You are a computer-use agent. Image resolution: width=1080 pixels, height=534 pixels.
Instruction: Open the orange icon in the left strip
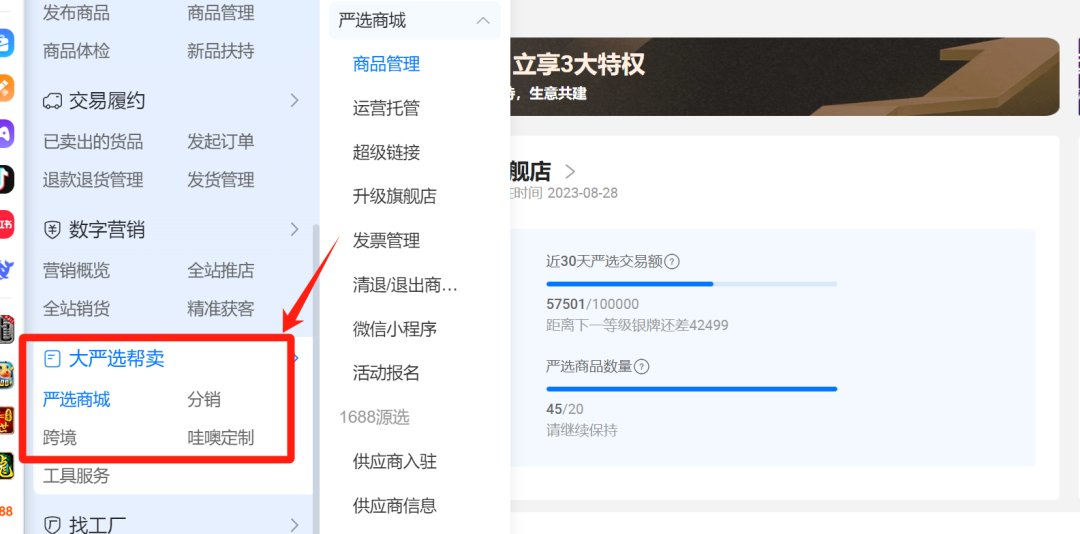[6, 88]
